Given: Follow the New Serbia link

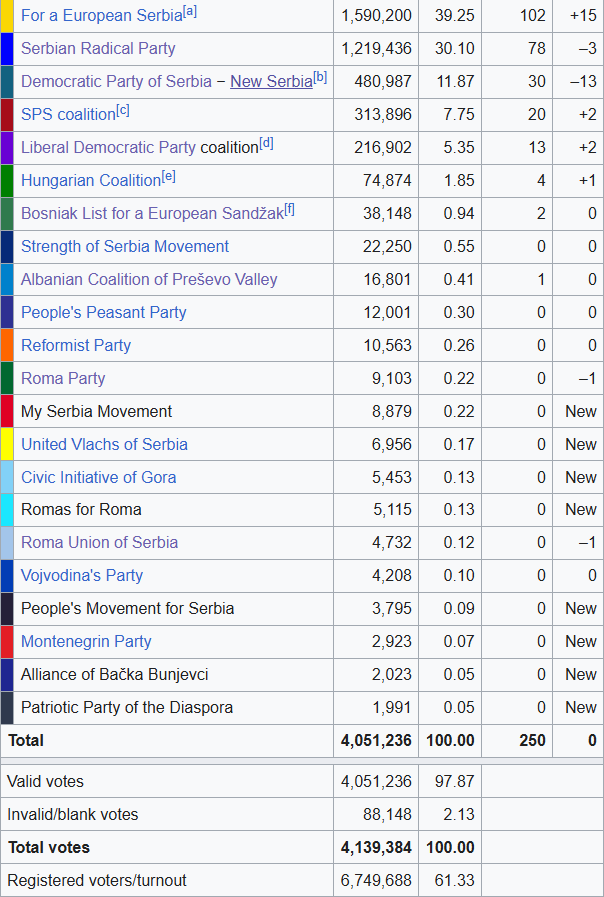Looking at the screenshot, I should pyautogui.click(x=271, y=81).
